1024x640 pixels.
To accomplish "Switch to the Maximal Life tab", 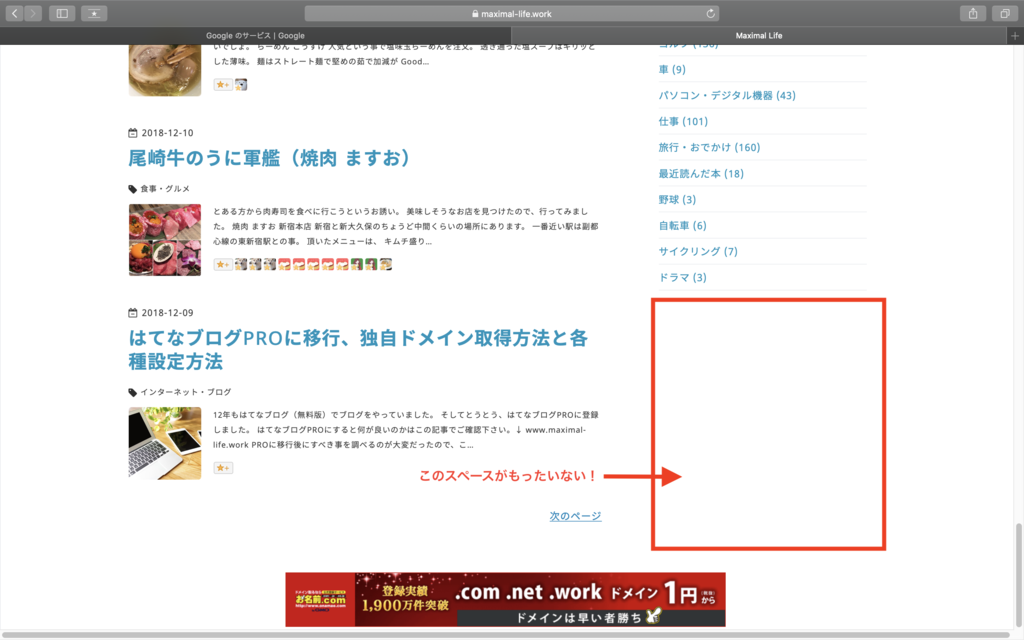I will click(759, 36).
